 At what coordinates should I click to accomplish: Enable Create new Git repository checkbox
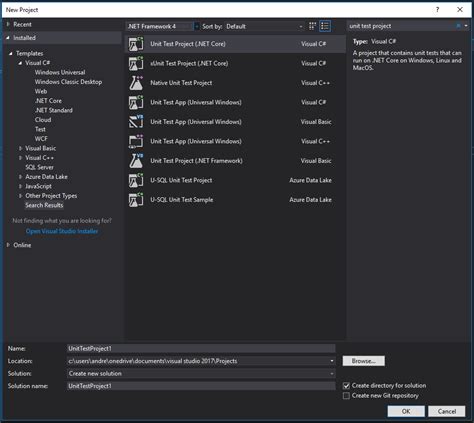click(x=346, y=396)
